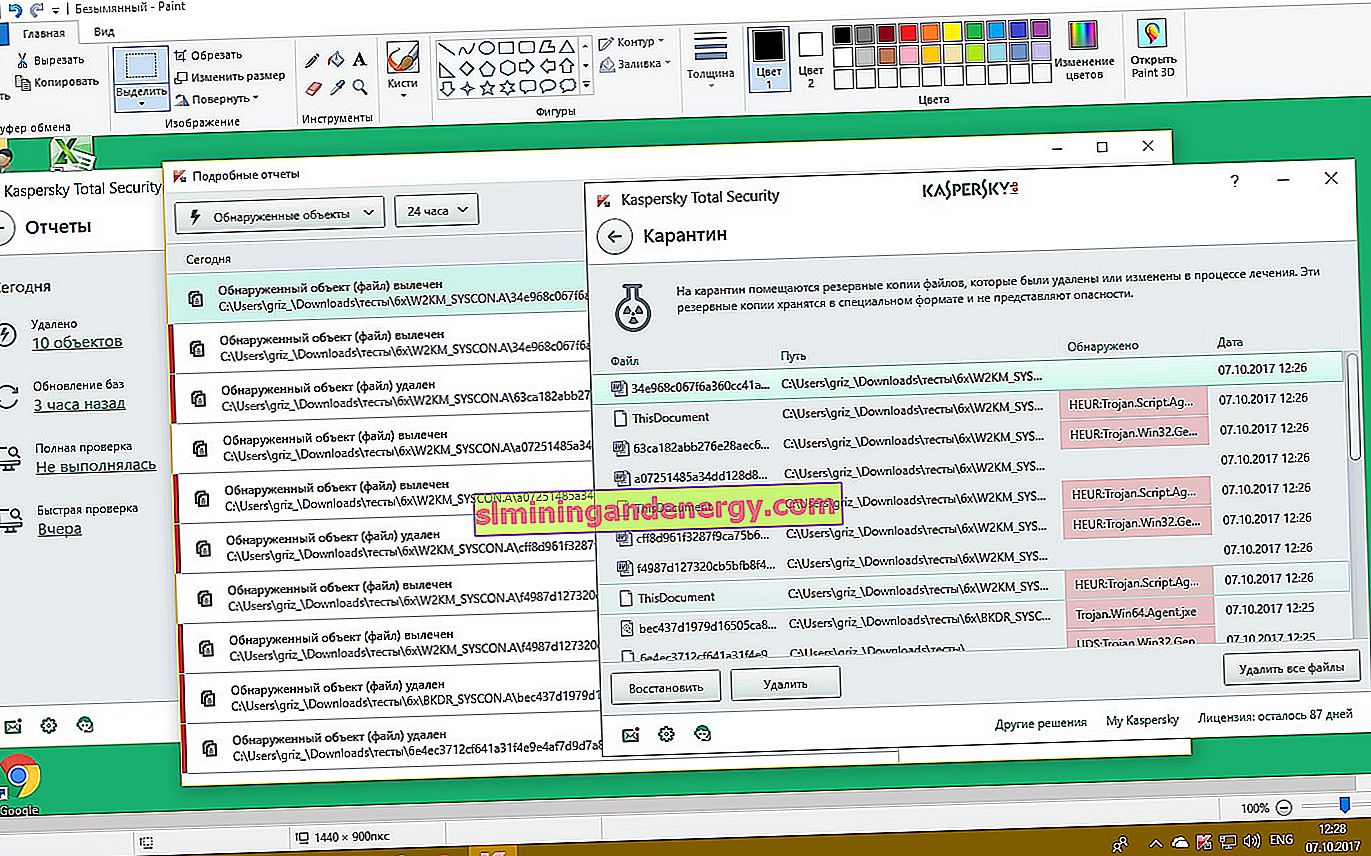This screenshot has width=1371, height=856.
Task: Open the 3 часа назад update link
Action: pyautogui.click(x=79, y=404)
